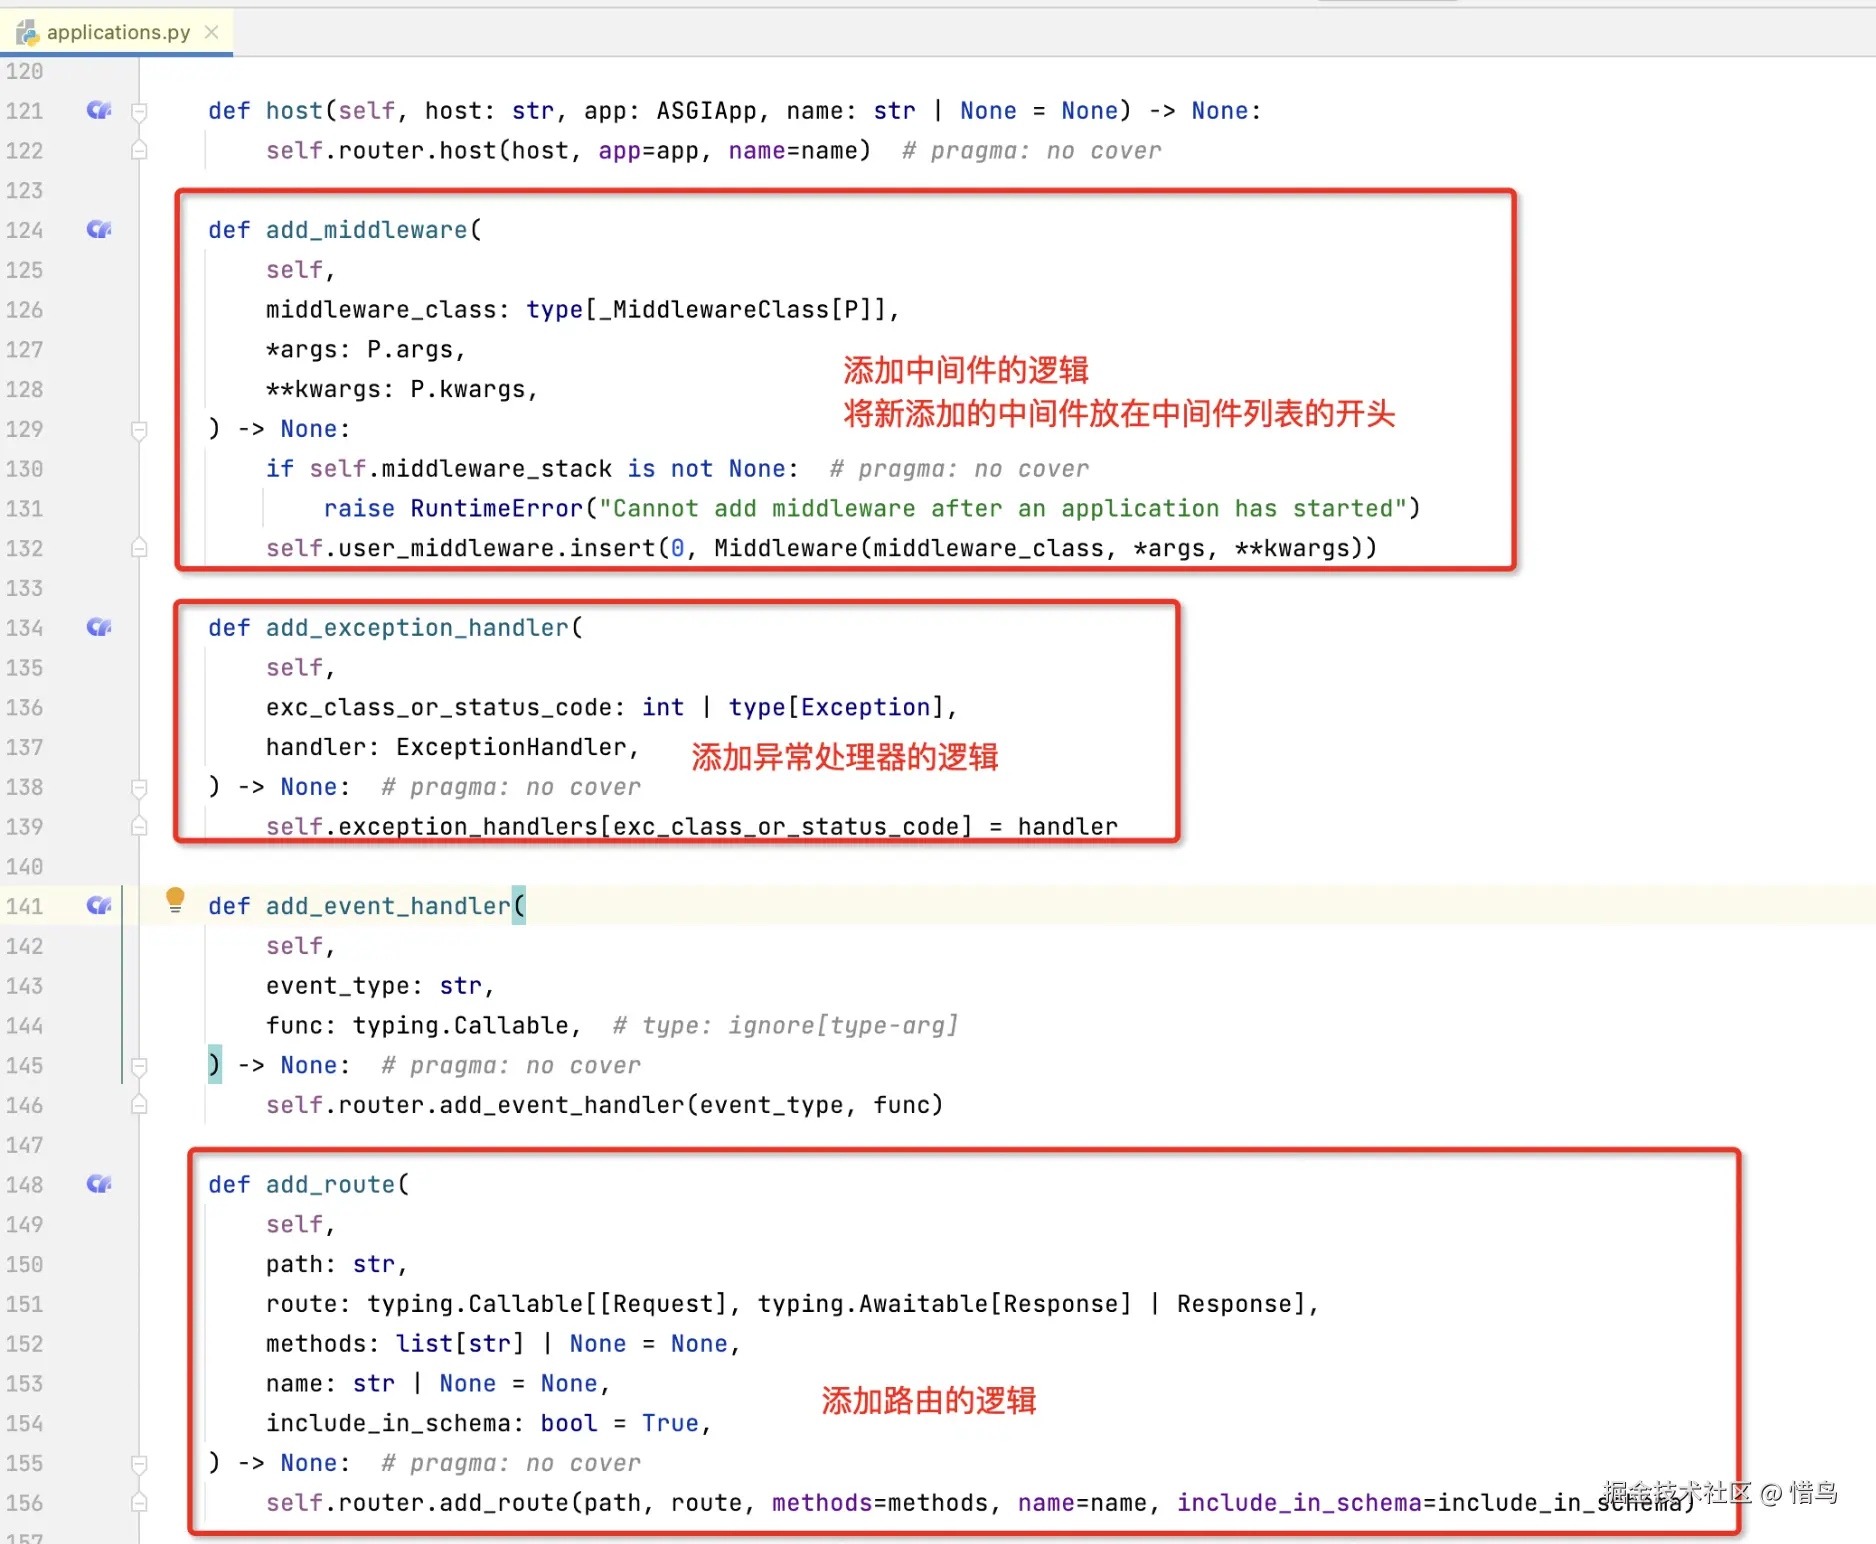Click line number 133 in the gutter

pyautogui.click(x=24, y=588)
